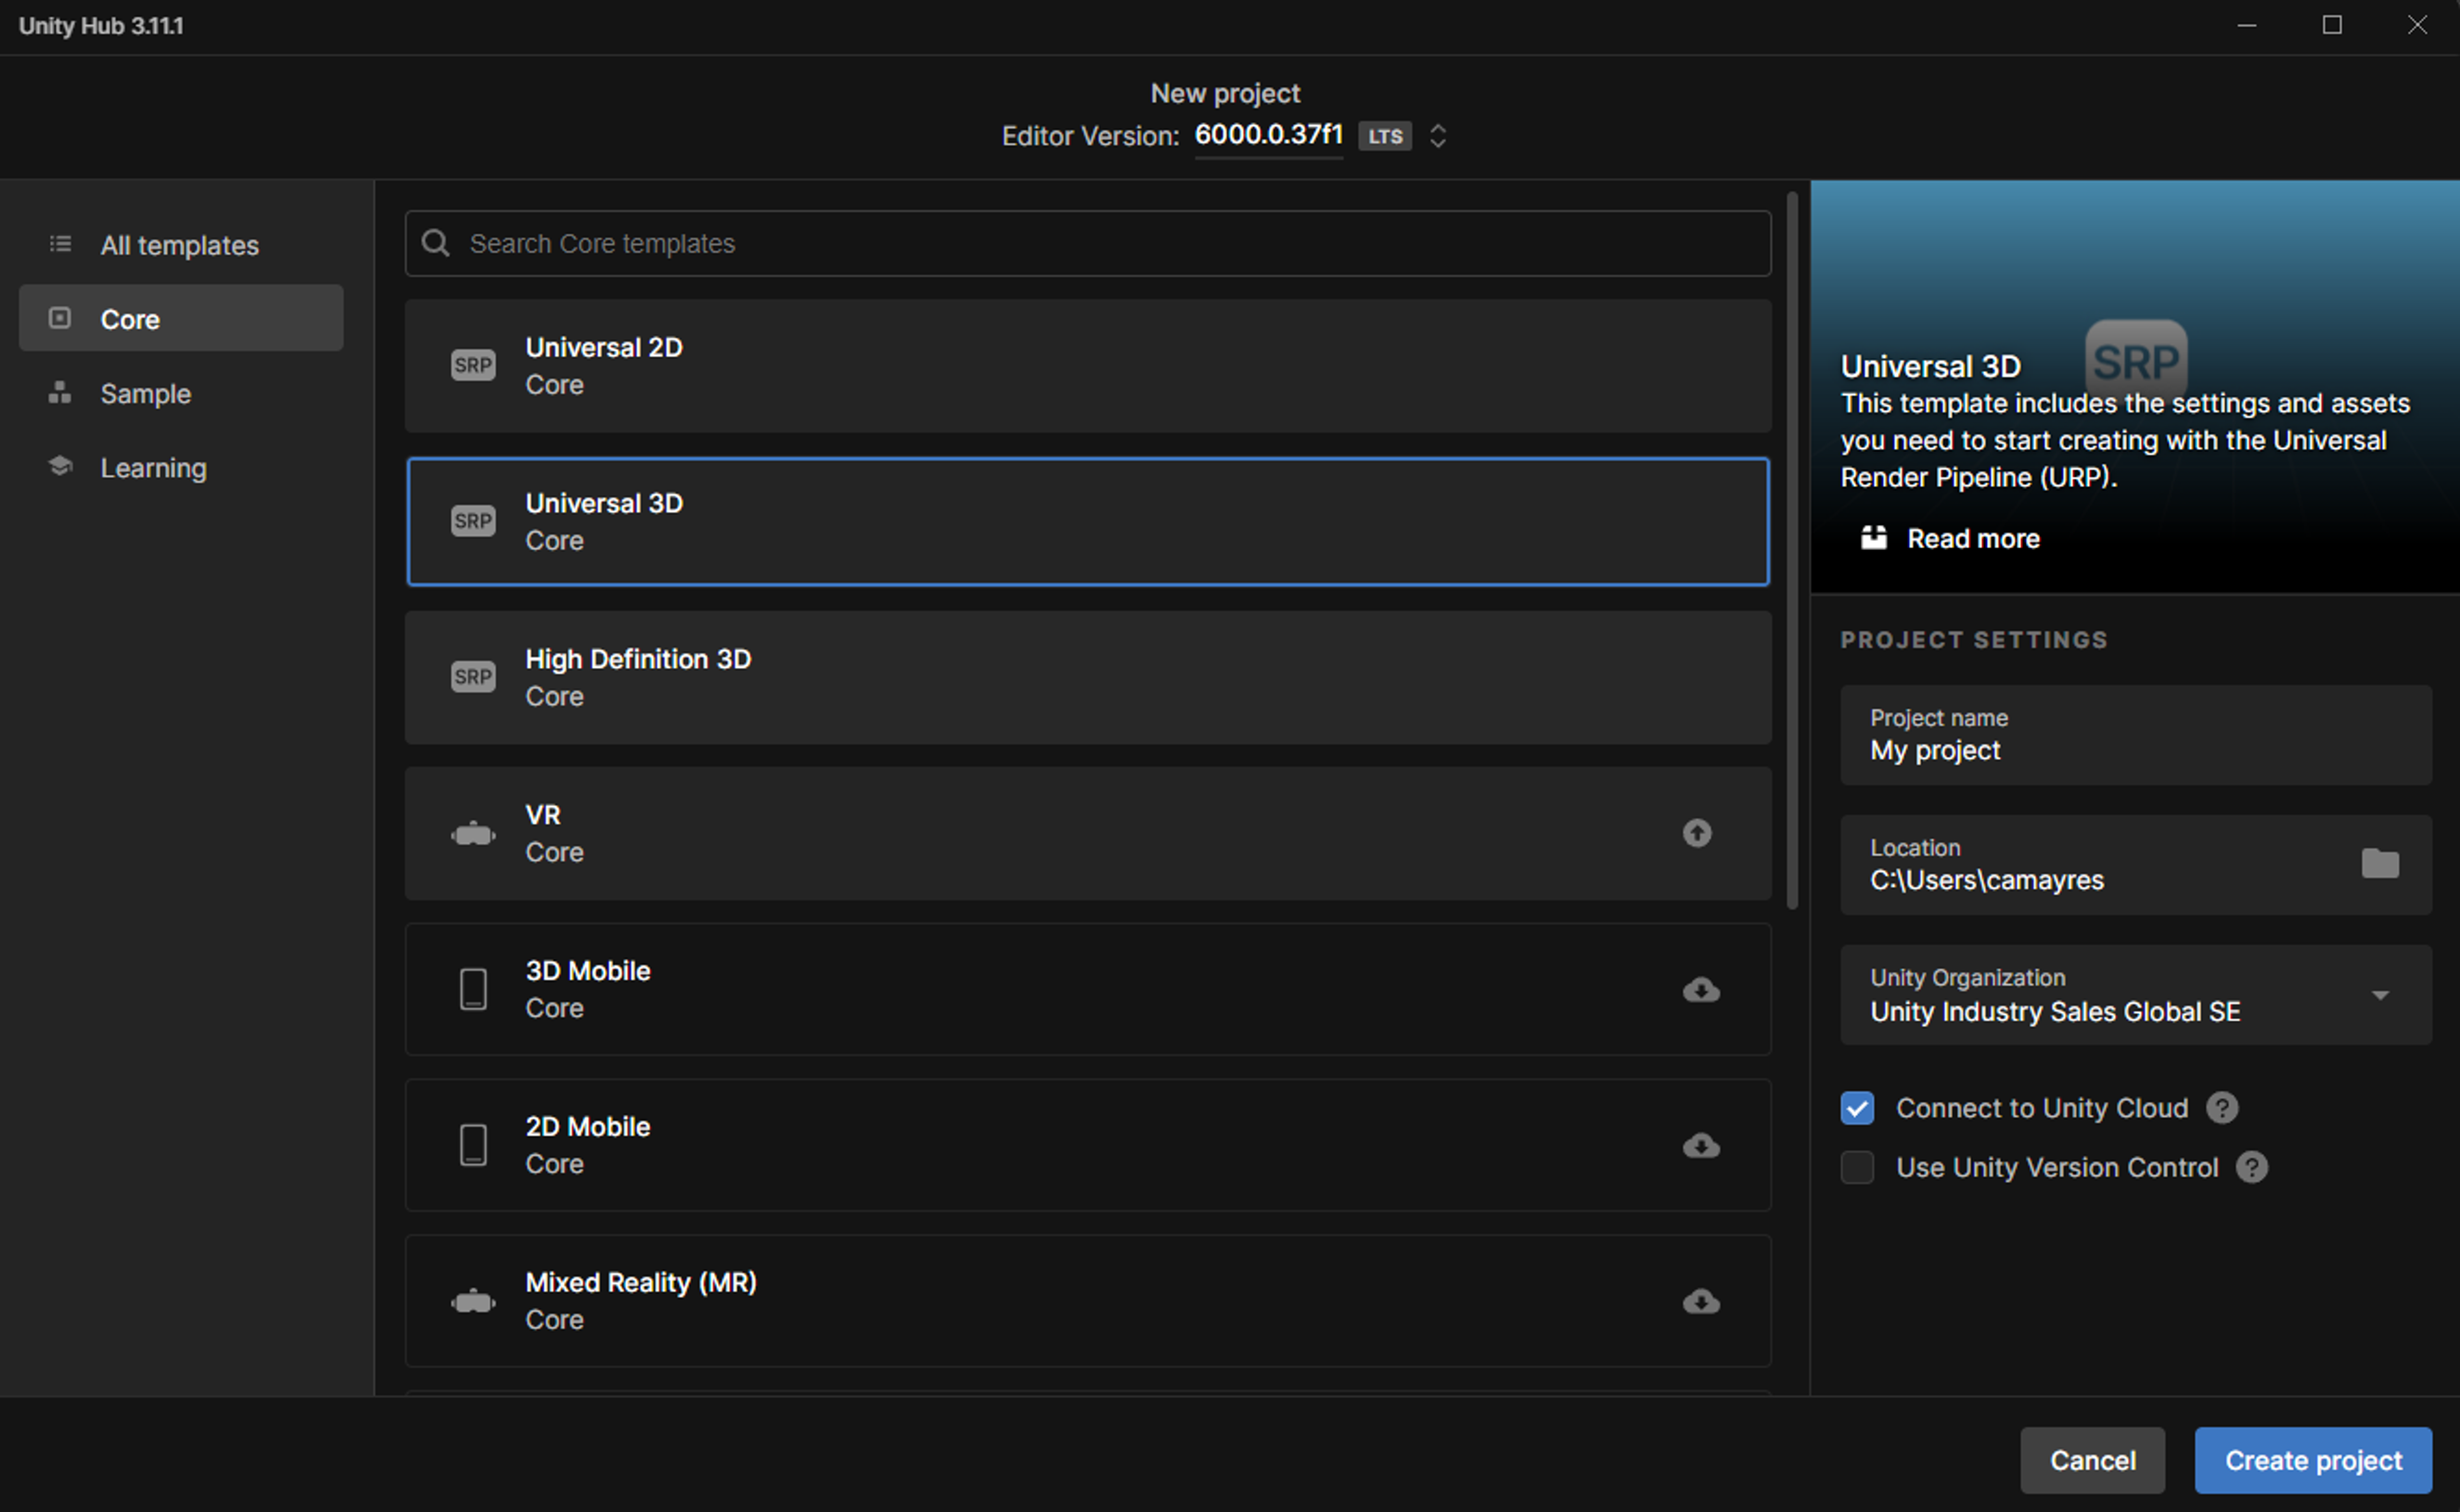The height and width of the screenshot is (1512, 2460).
Task: Select the Universal 2D template
Action: point(1088,365)
